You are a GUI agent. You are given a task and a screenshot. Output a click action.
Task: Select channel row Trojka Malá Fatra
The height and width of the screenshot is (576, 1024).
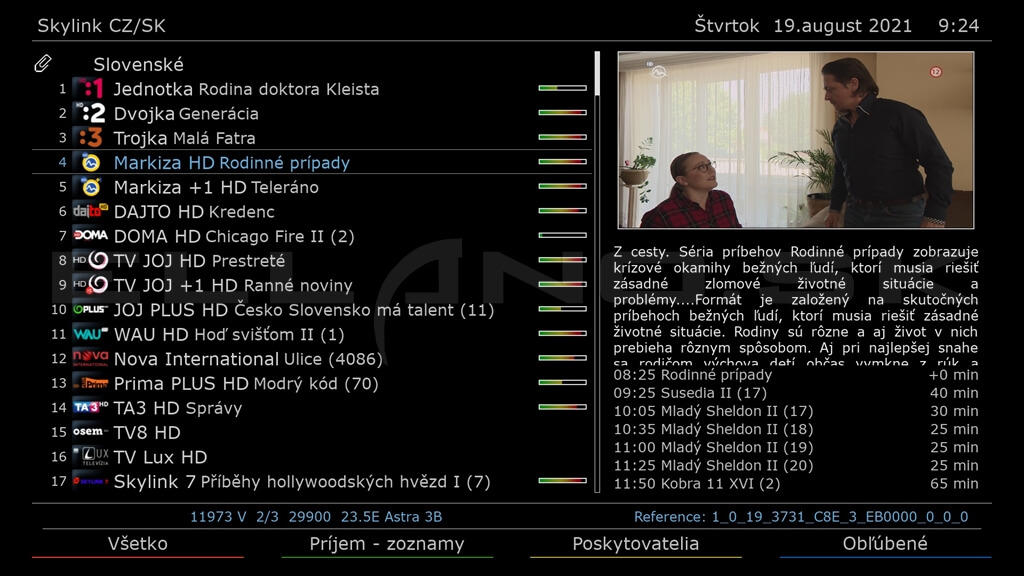312,138
